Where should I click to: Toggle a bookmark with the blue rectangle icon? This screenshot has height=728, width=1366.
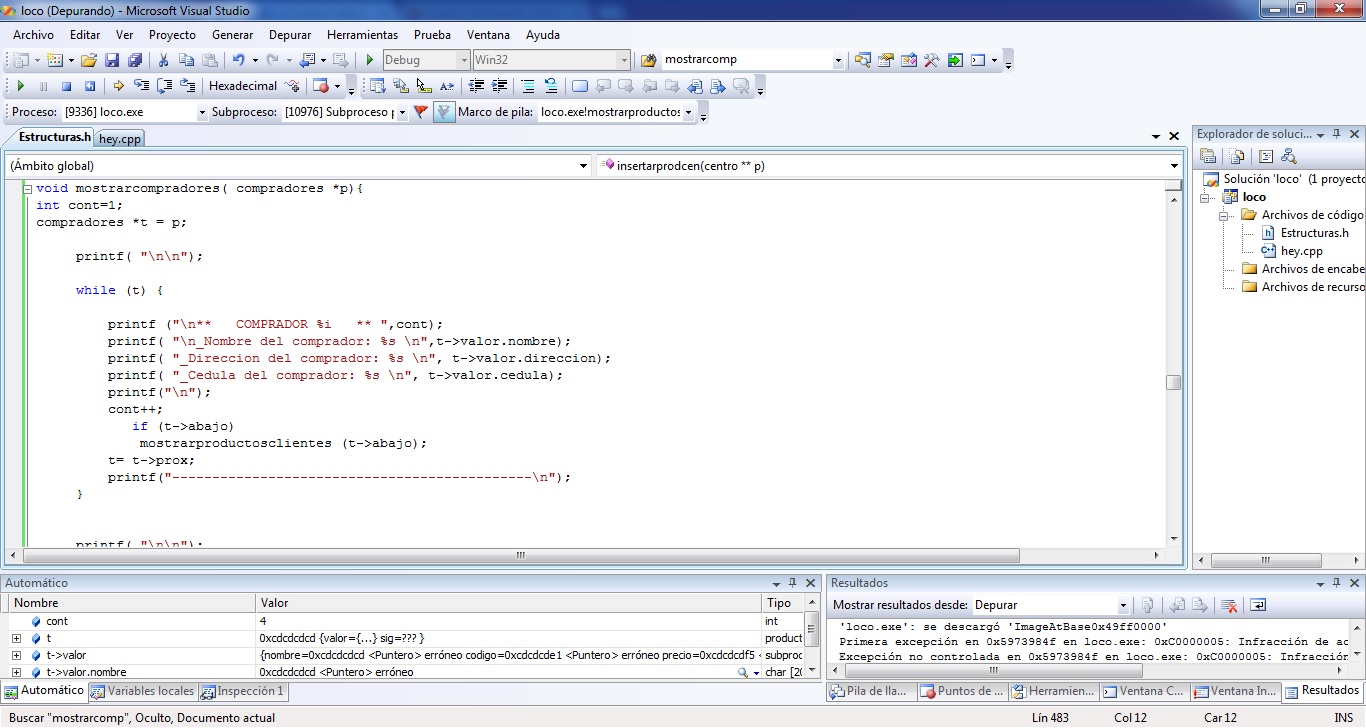[580, 87]
